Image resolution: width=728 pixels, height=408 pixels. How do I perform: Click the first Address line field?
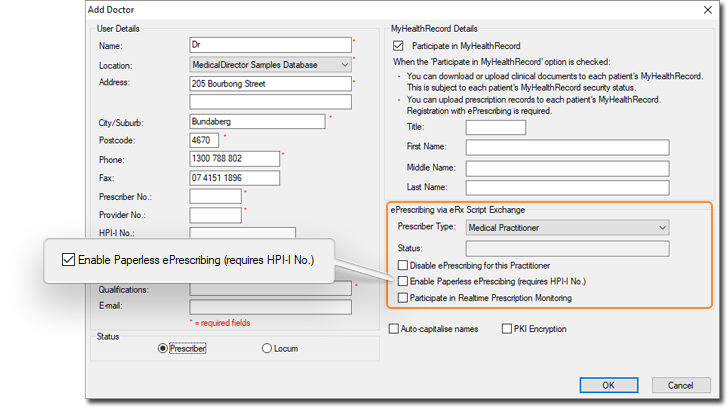(x=270, y=84)
